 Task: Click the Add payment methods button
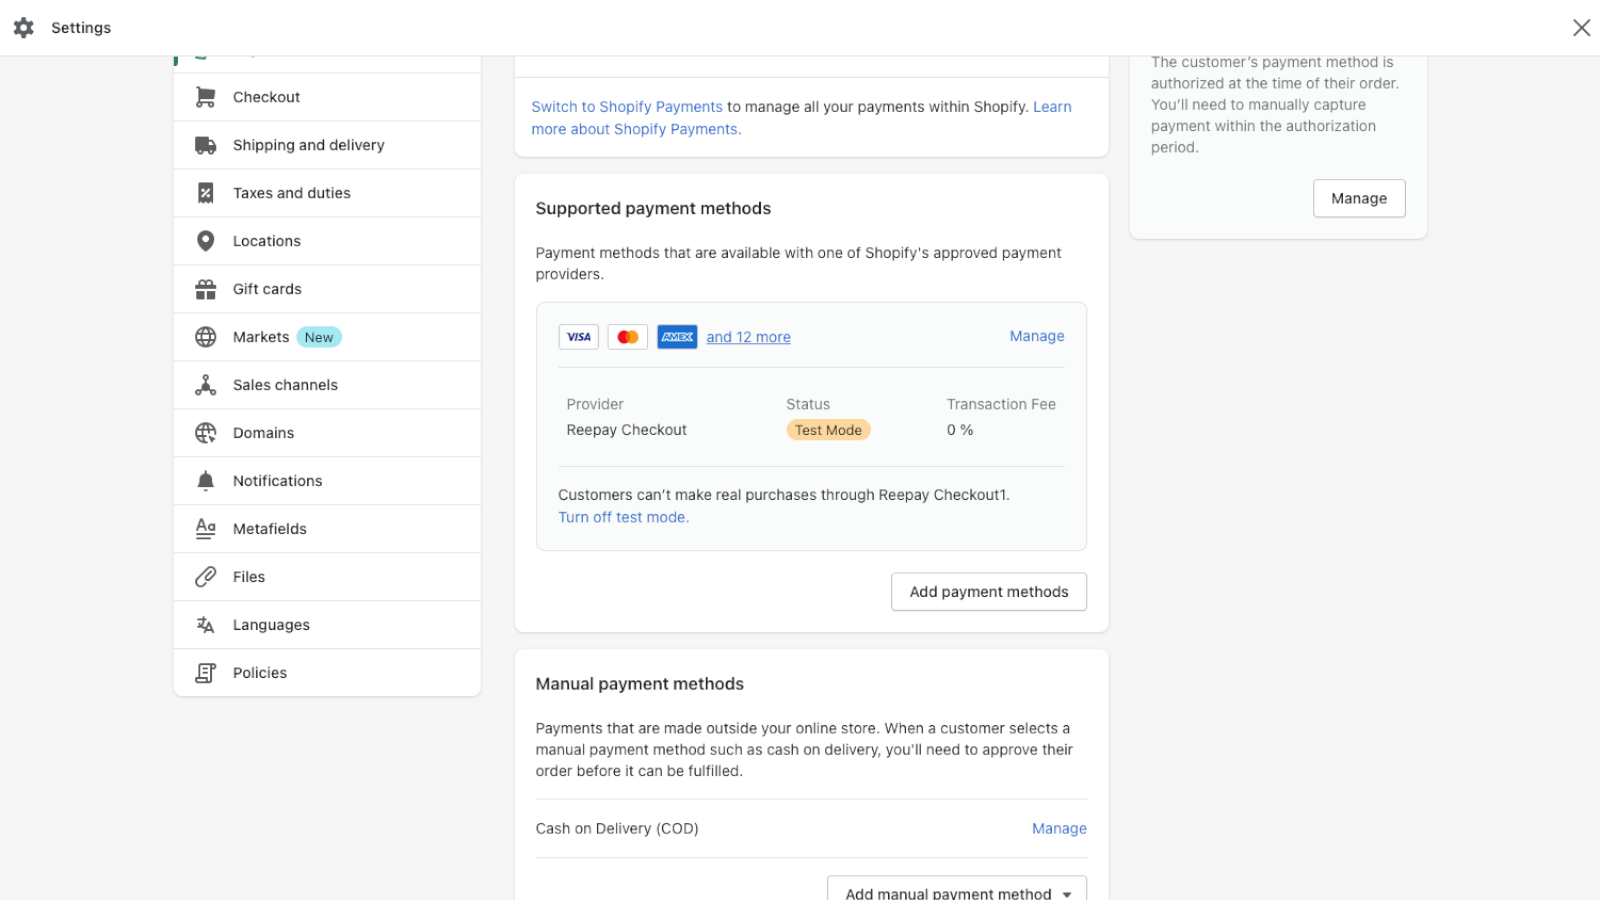988,592
